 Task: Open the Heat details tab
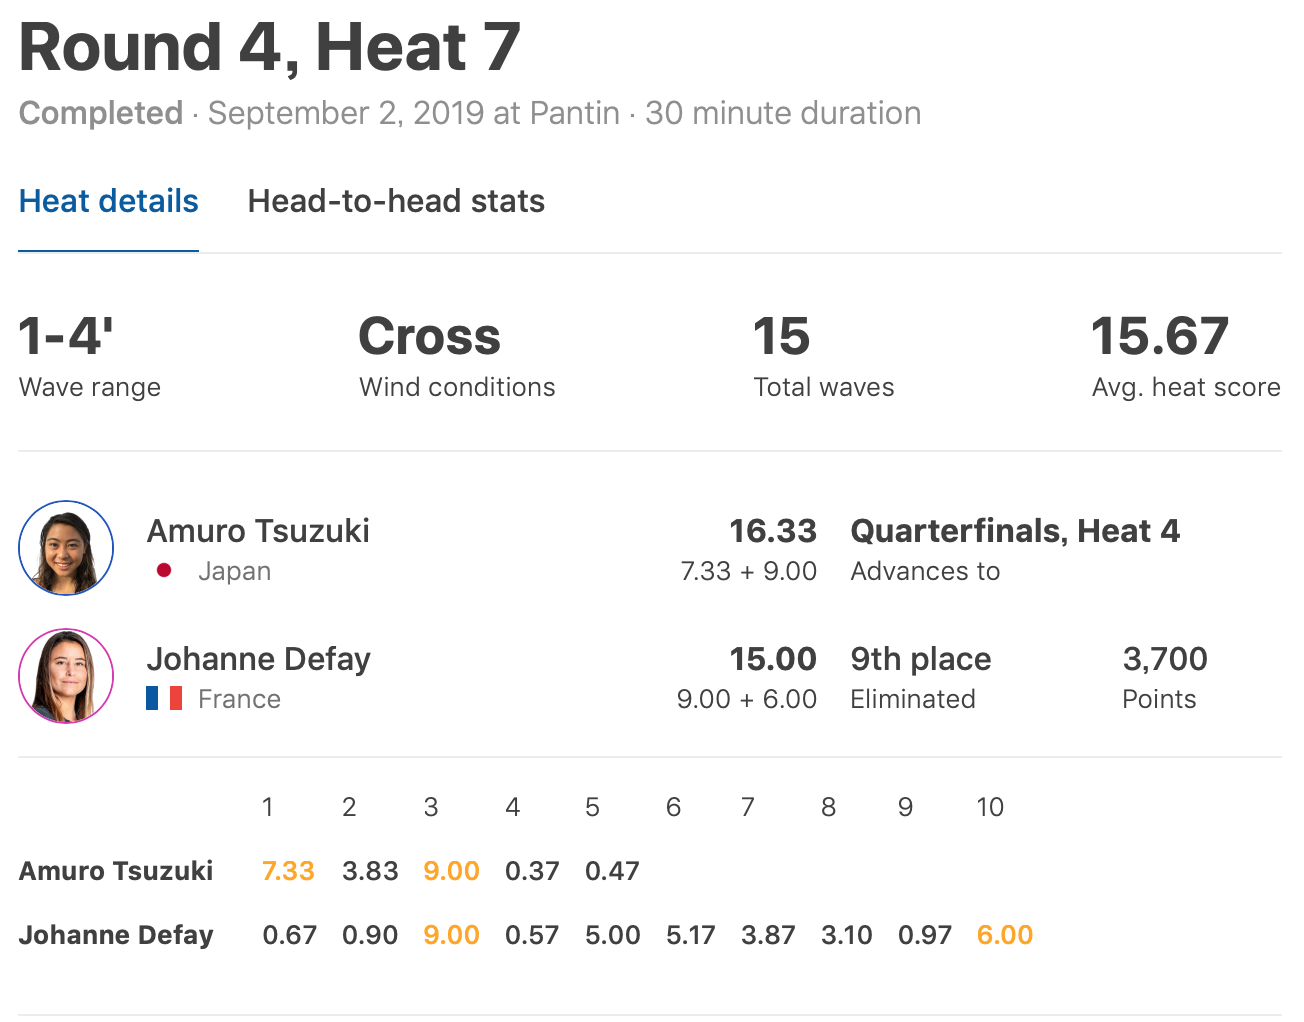point(109,201)
